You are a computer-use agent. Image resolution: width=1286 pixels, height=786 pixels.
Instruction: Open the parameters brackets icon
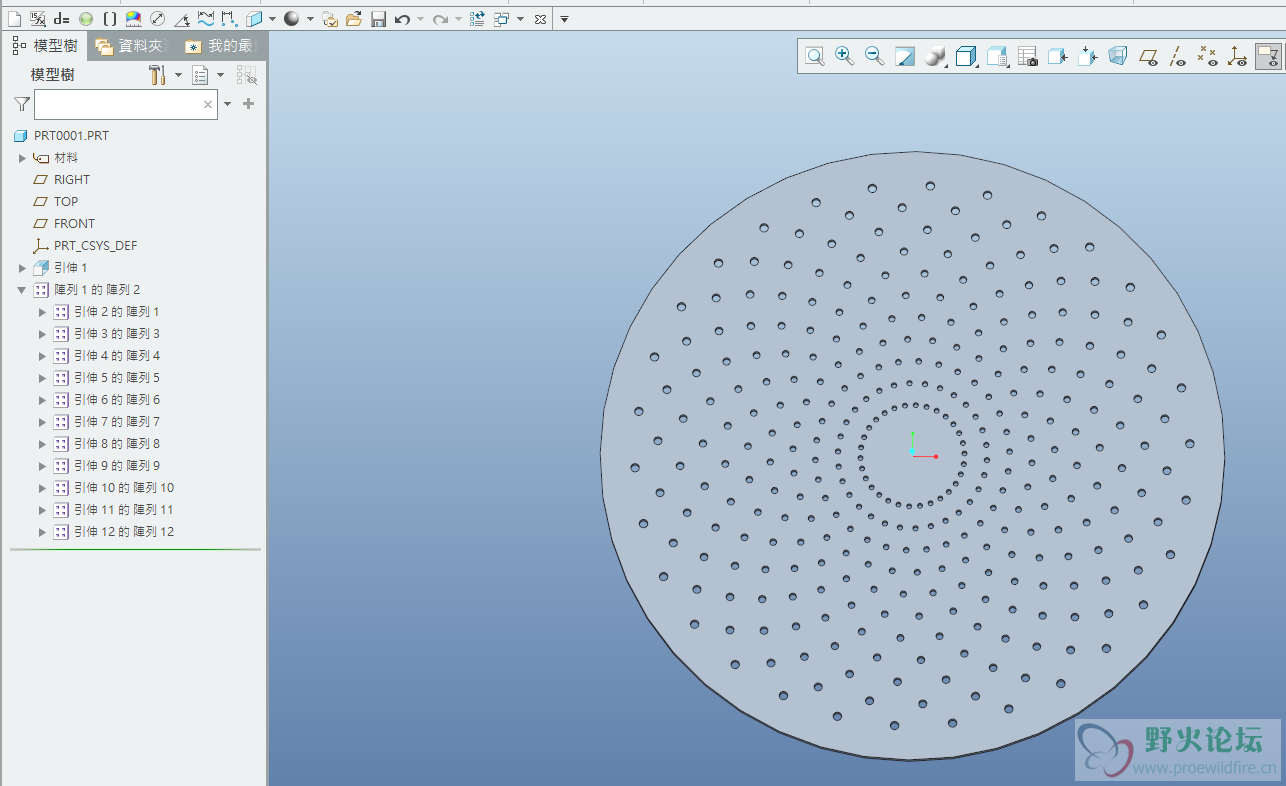pyautogui.click(x=110, y=19)
